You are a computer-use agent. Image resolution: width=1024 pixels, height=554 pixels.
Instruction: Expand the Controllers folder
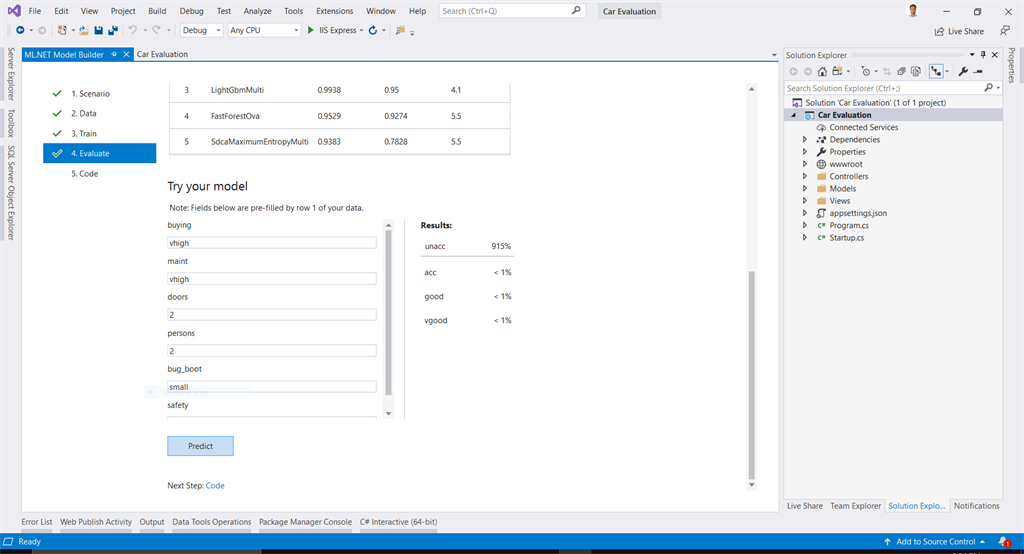tap(805, 176)
